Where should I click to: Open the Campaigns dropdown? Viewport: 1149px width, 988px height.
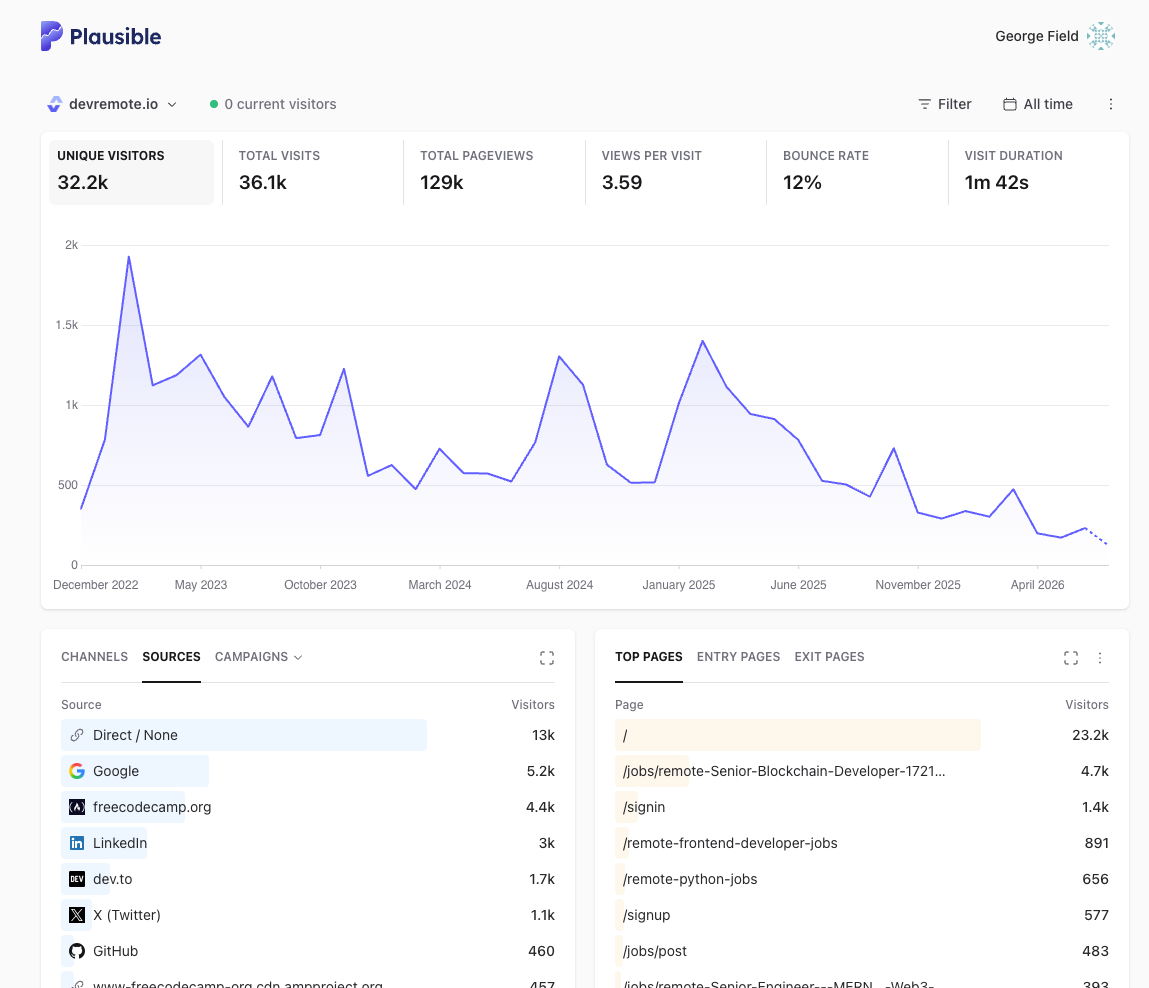259,657
